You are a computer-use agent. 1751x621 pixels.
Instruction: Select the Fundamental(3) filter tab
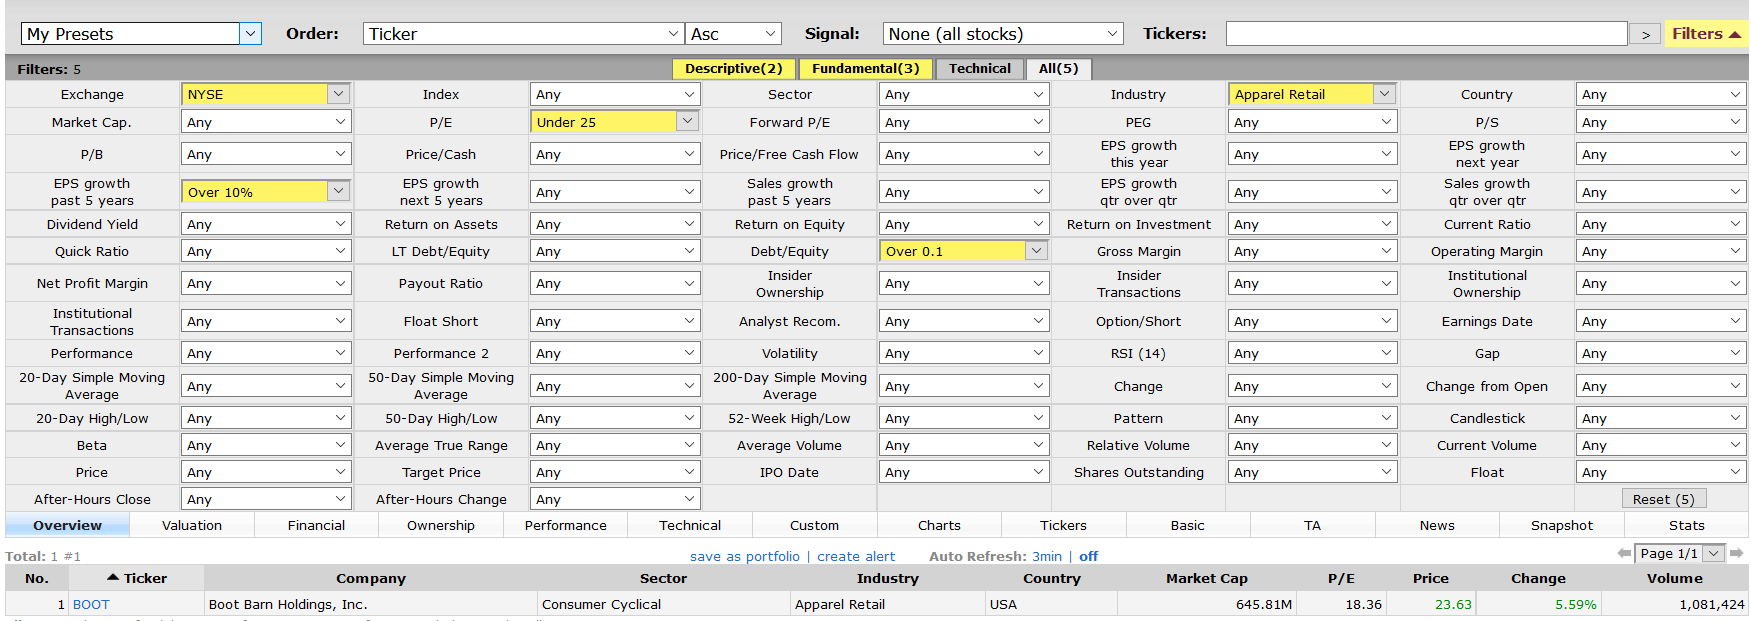pyautogui.click(x=865, y=69)
